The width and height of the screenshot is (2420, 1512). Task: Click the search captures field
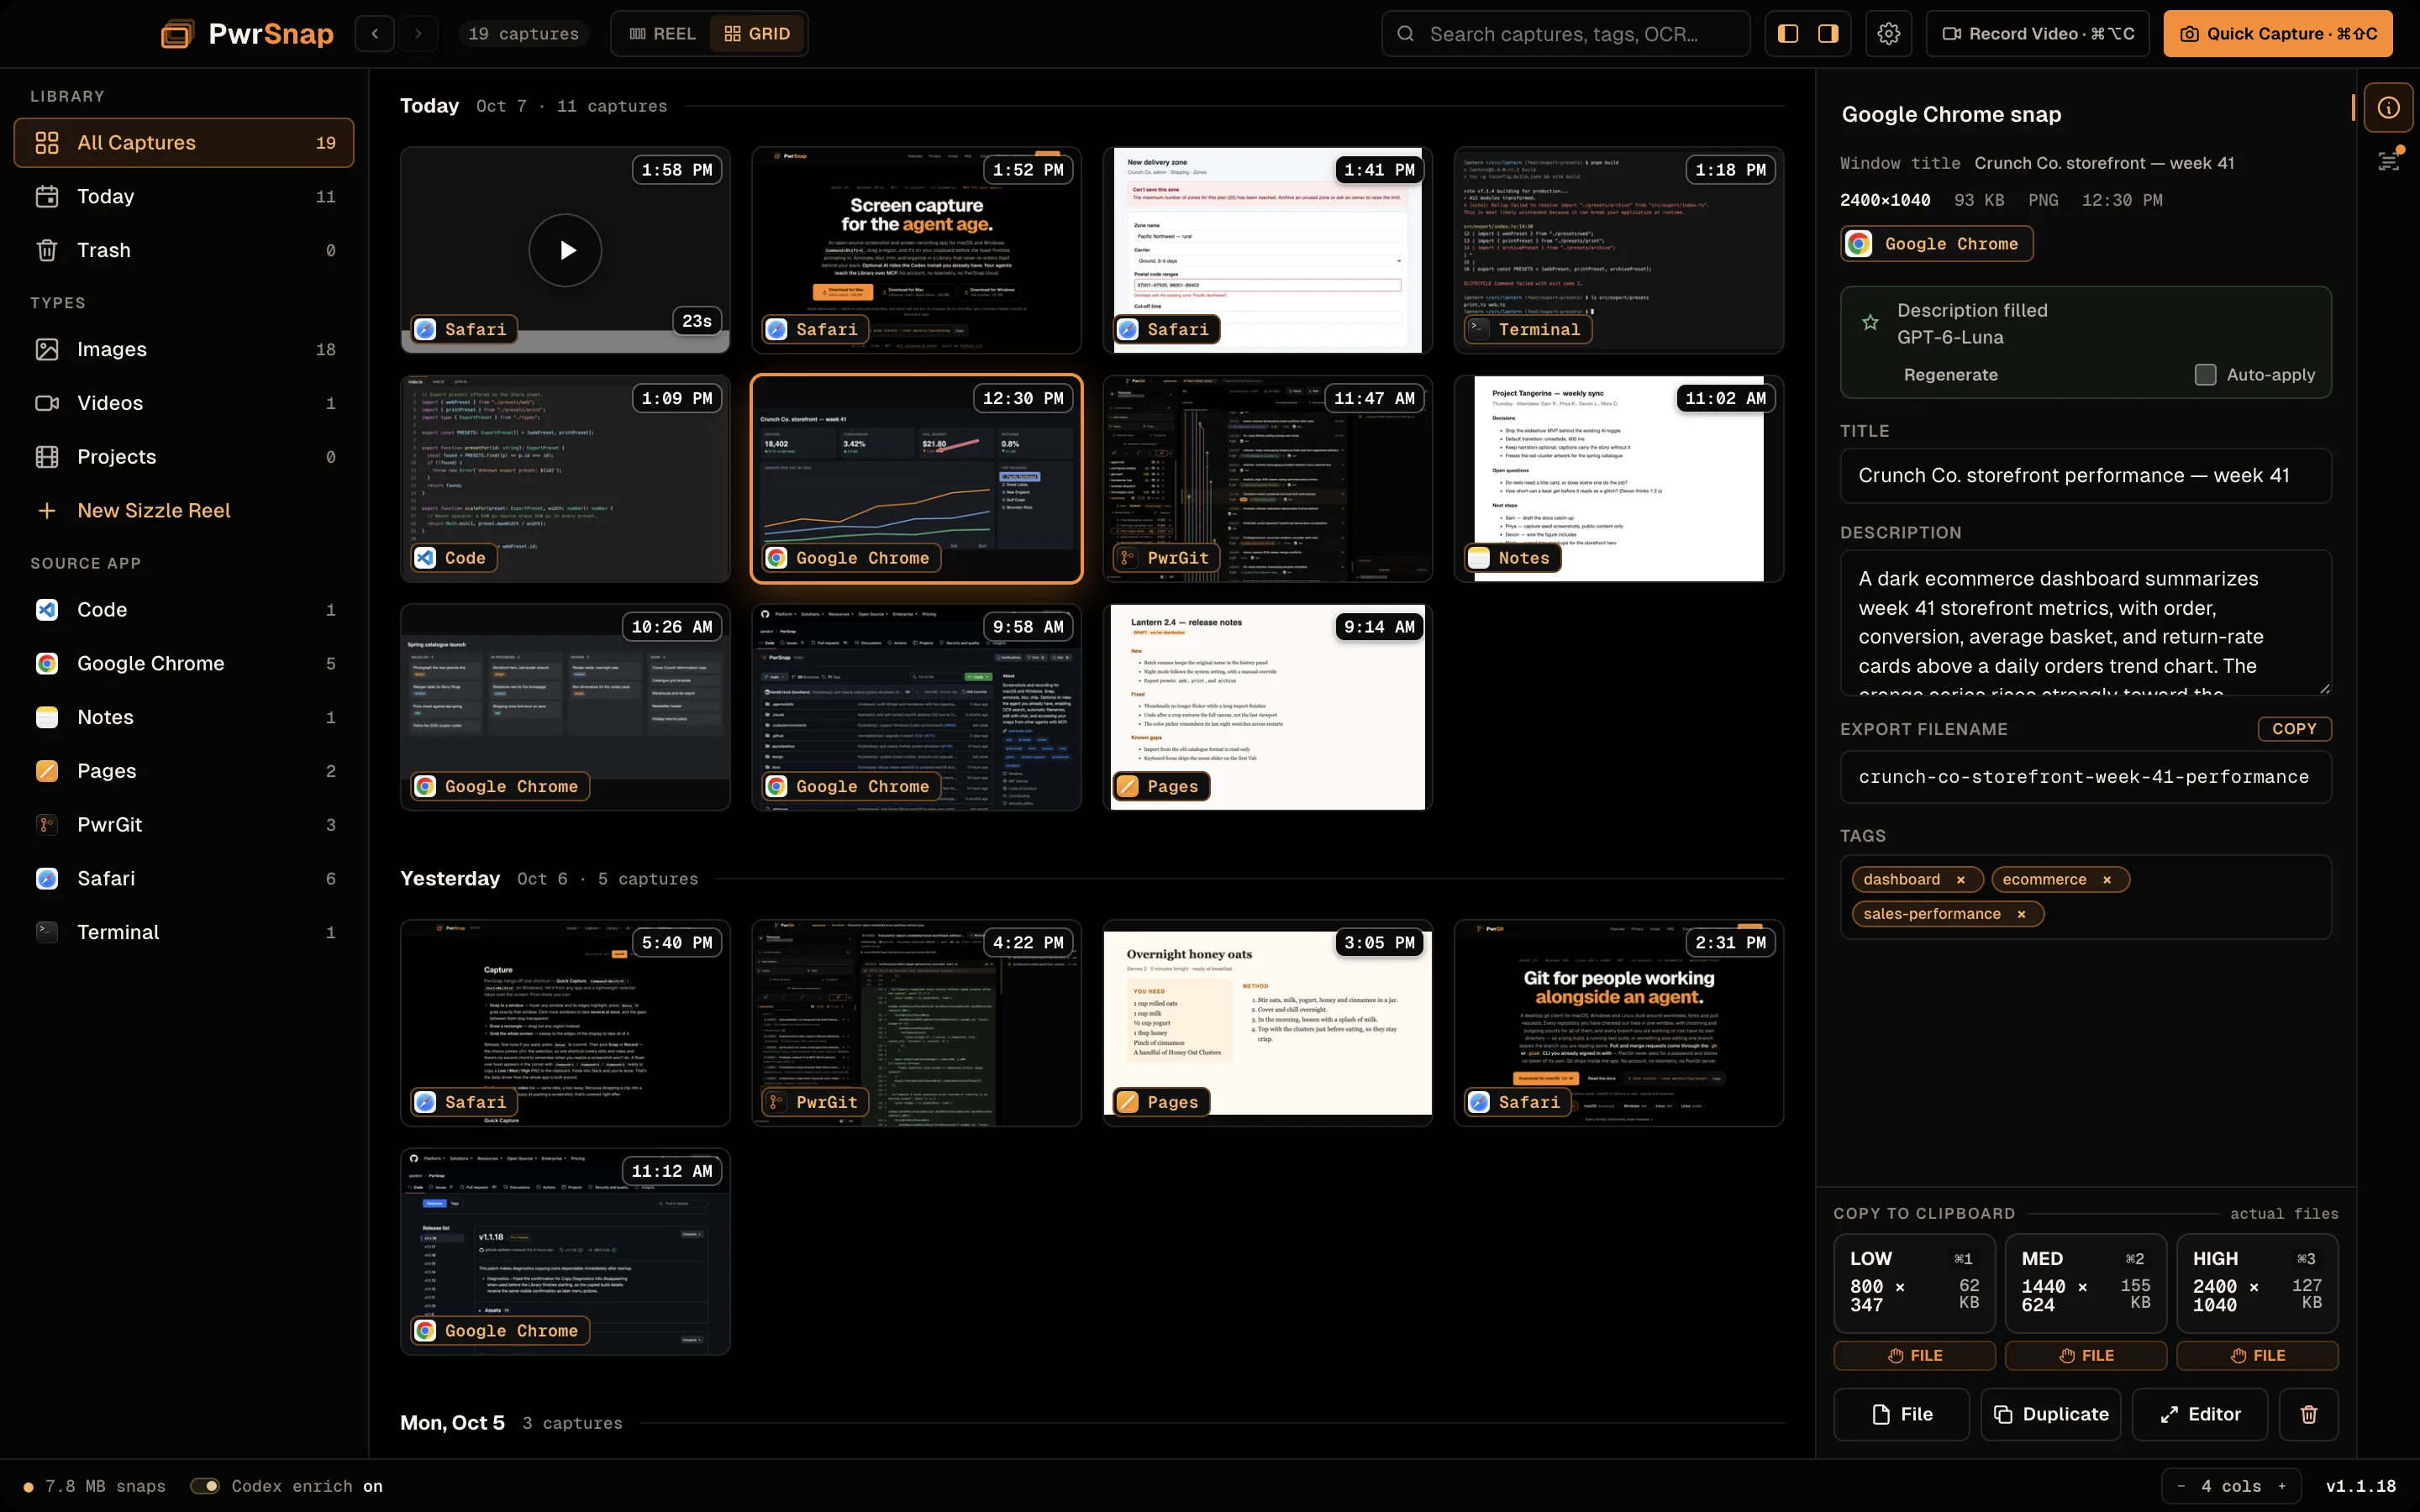click(1565, 34)
